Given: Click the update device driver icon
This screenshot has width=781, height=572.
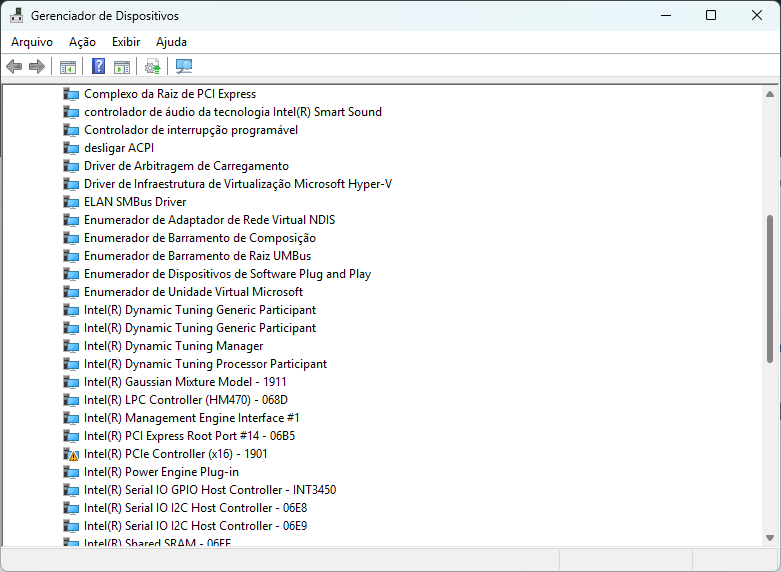Looking at the screenshot, I should pyautogui.click(x=152, y=66).
